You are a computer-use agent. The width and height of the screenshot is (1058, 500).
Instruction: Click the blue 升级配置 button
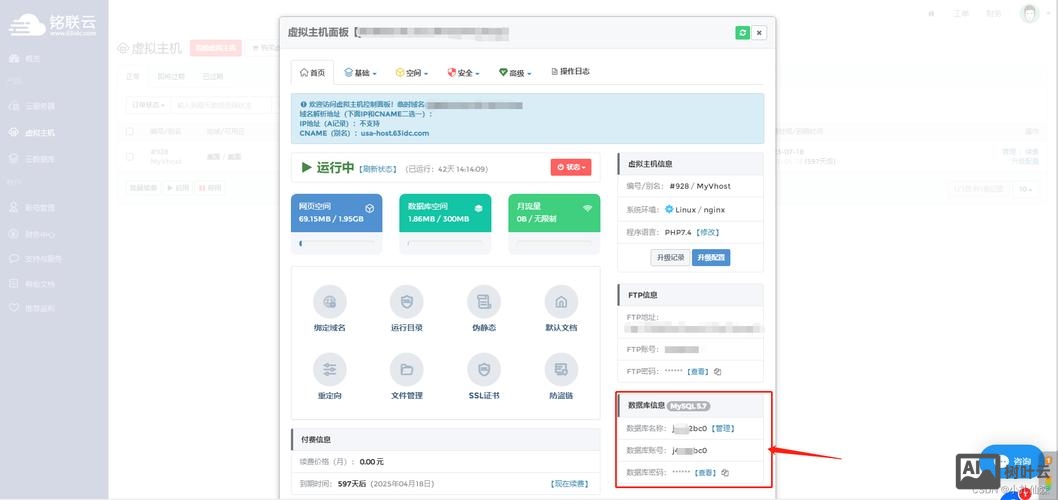coord(711,257)
